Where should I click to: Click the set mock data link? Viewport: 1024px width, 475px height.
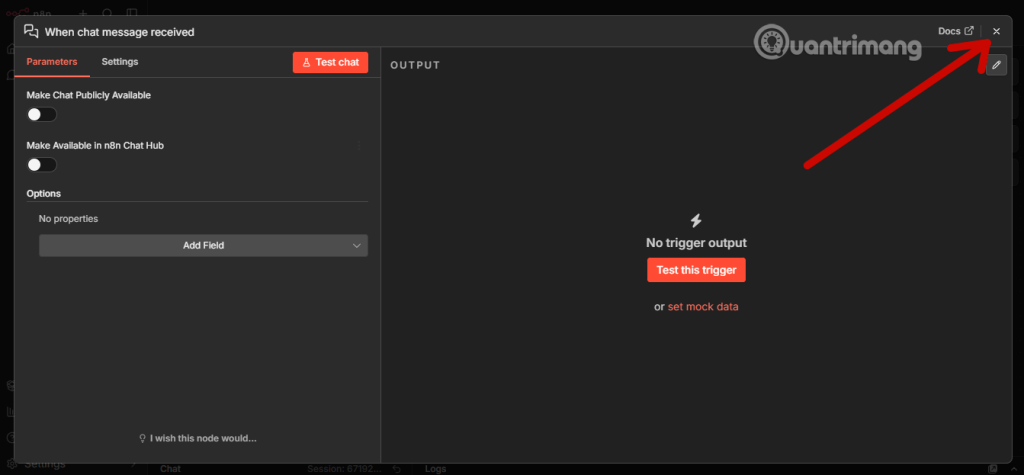[703, 306]
